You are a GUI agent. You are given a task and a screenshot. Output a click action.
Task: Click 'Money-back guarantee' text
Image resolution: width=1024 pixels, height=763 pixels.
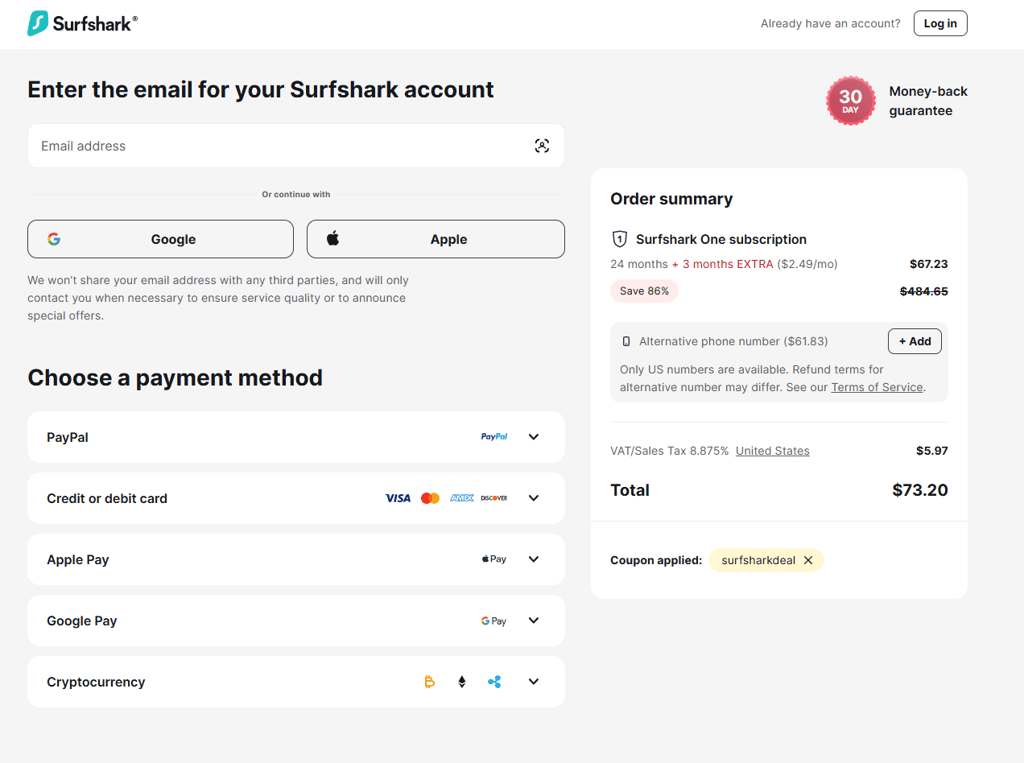[928, 101]
